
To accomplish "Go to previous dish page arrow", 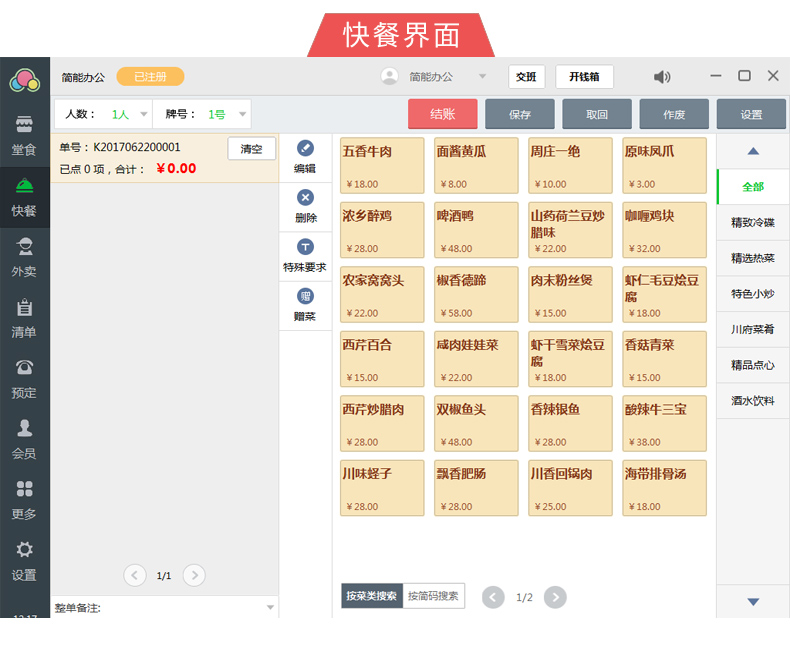I will [493, 598].
